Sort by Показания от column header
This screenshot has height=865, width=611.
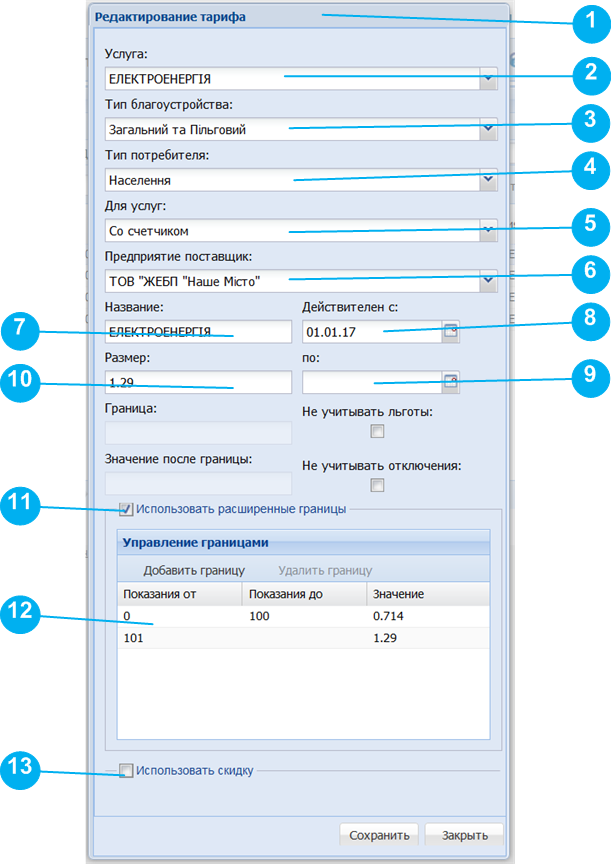coord(179,594)
